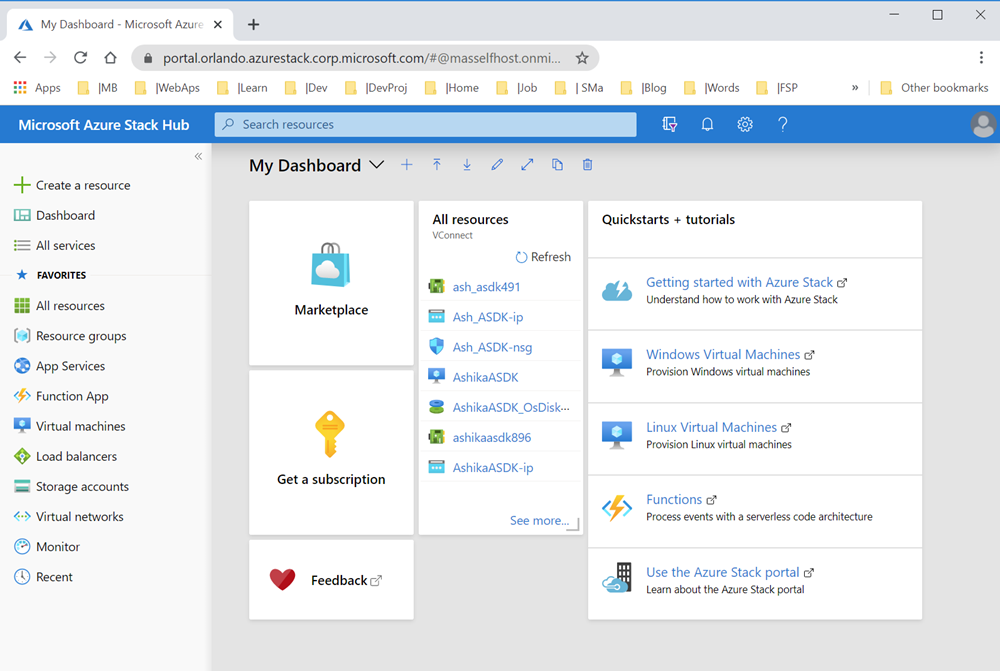1000x671 pixels.
Task: Open the bookmarks overflow chevron
Action: [x=855, y=88]
